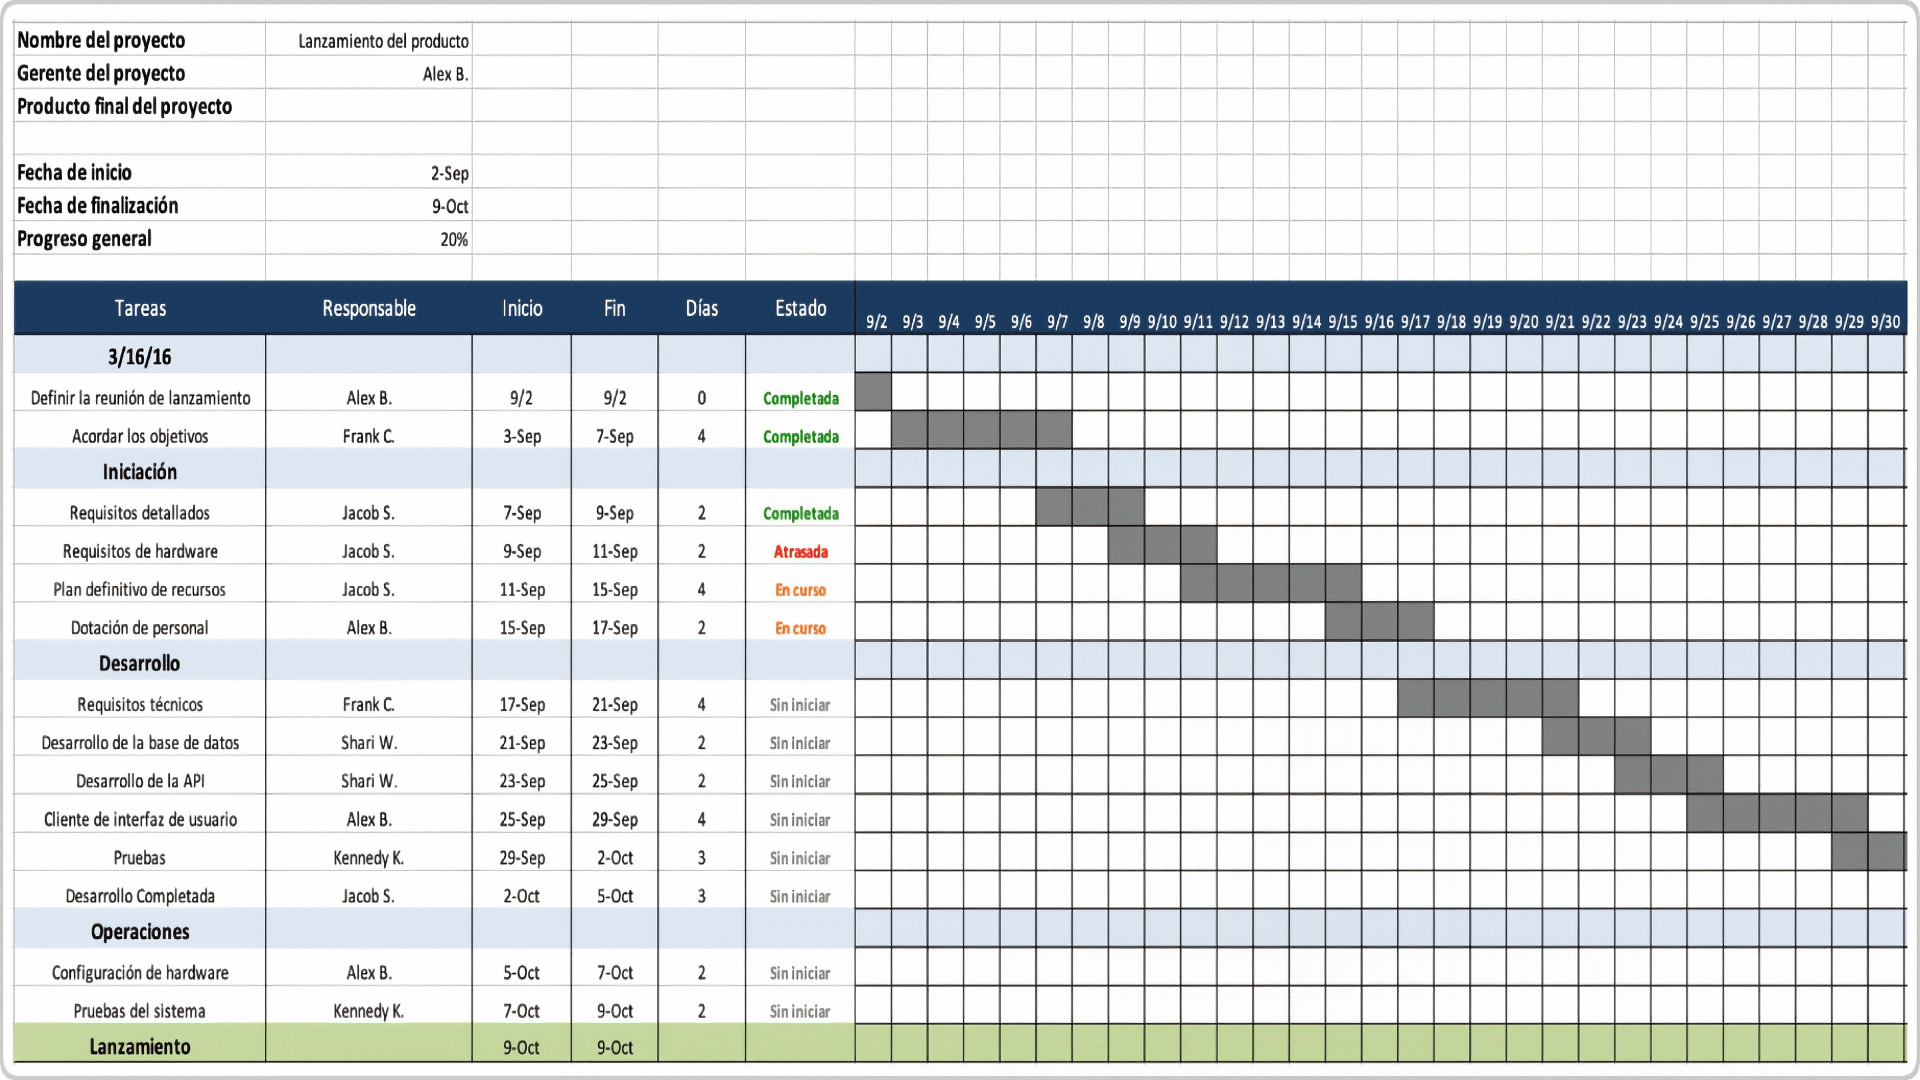Select the 'Responsable' column header

coord(369,308)
